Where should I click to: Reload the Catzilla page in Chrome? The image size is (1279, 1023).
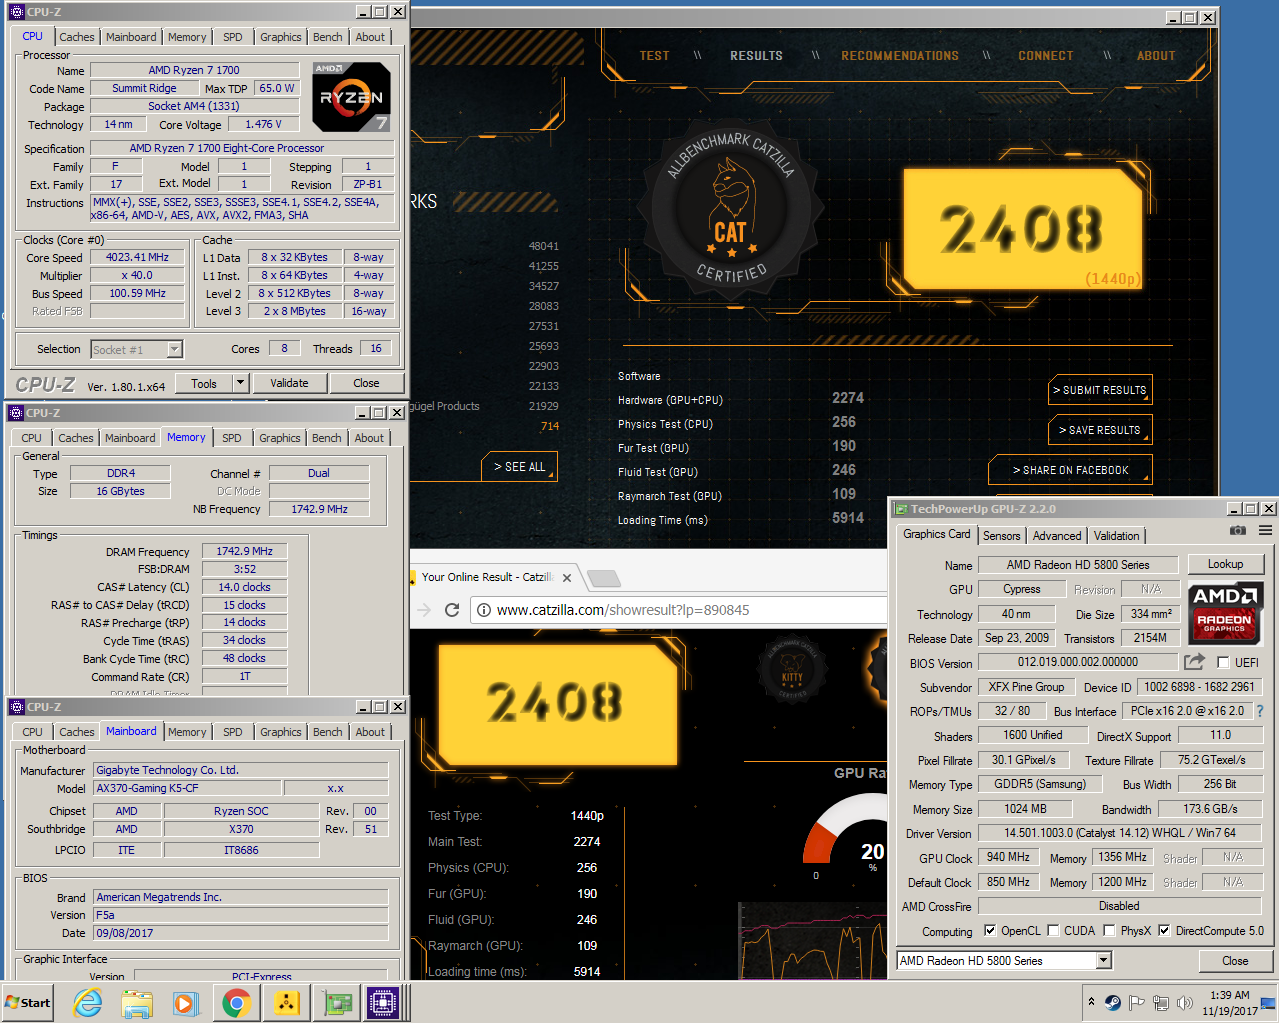point(452,610)
